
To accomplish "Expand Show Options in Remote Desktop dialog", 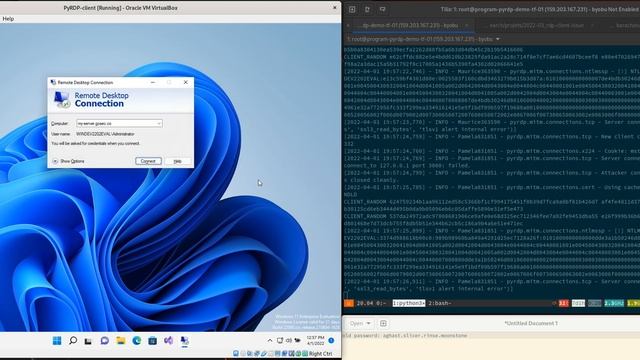I will pos(68,161).
